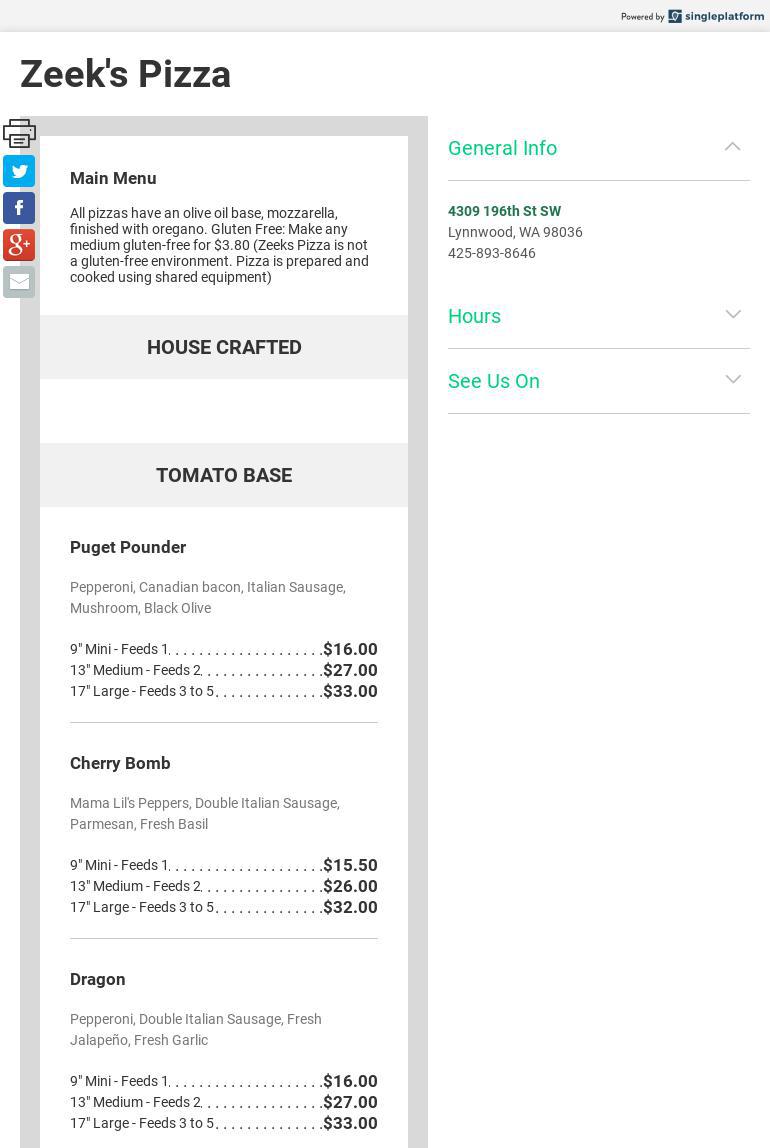Expand the Hours section chevron
Image resolution: width=770 pixels, height=1148 pixels.
tap(733, 315)
